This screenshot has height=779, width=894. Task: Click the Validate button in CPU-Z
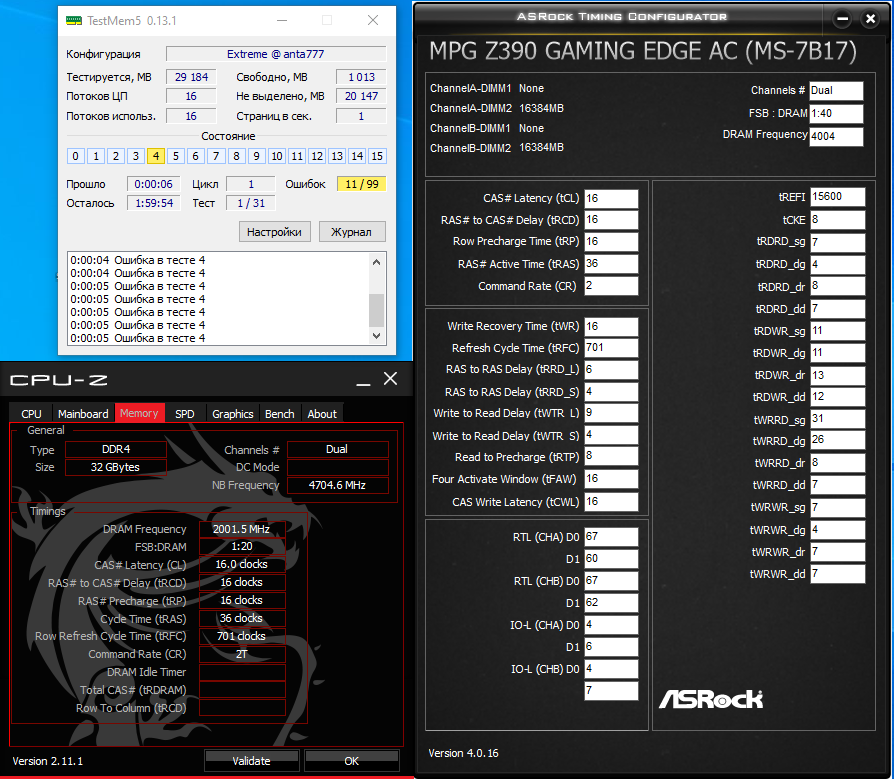click(251, 761)
